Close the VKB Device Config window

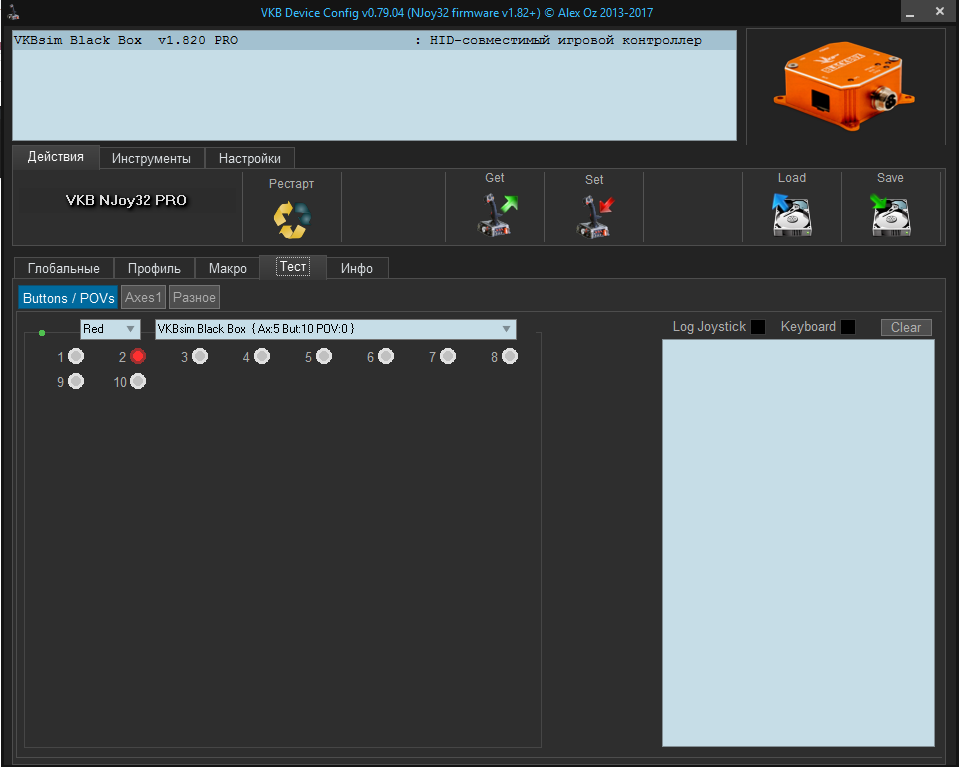coord(940,12)
